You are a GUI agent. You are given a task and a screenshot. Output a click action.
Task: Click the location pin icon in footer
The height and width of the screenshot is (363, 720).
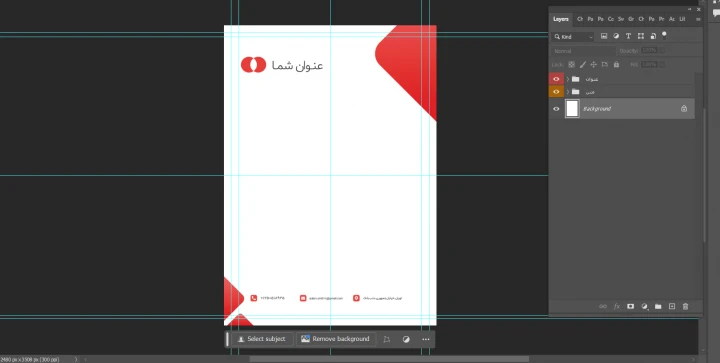pyautogui.click(x=356, y=298)
